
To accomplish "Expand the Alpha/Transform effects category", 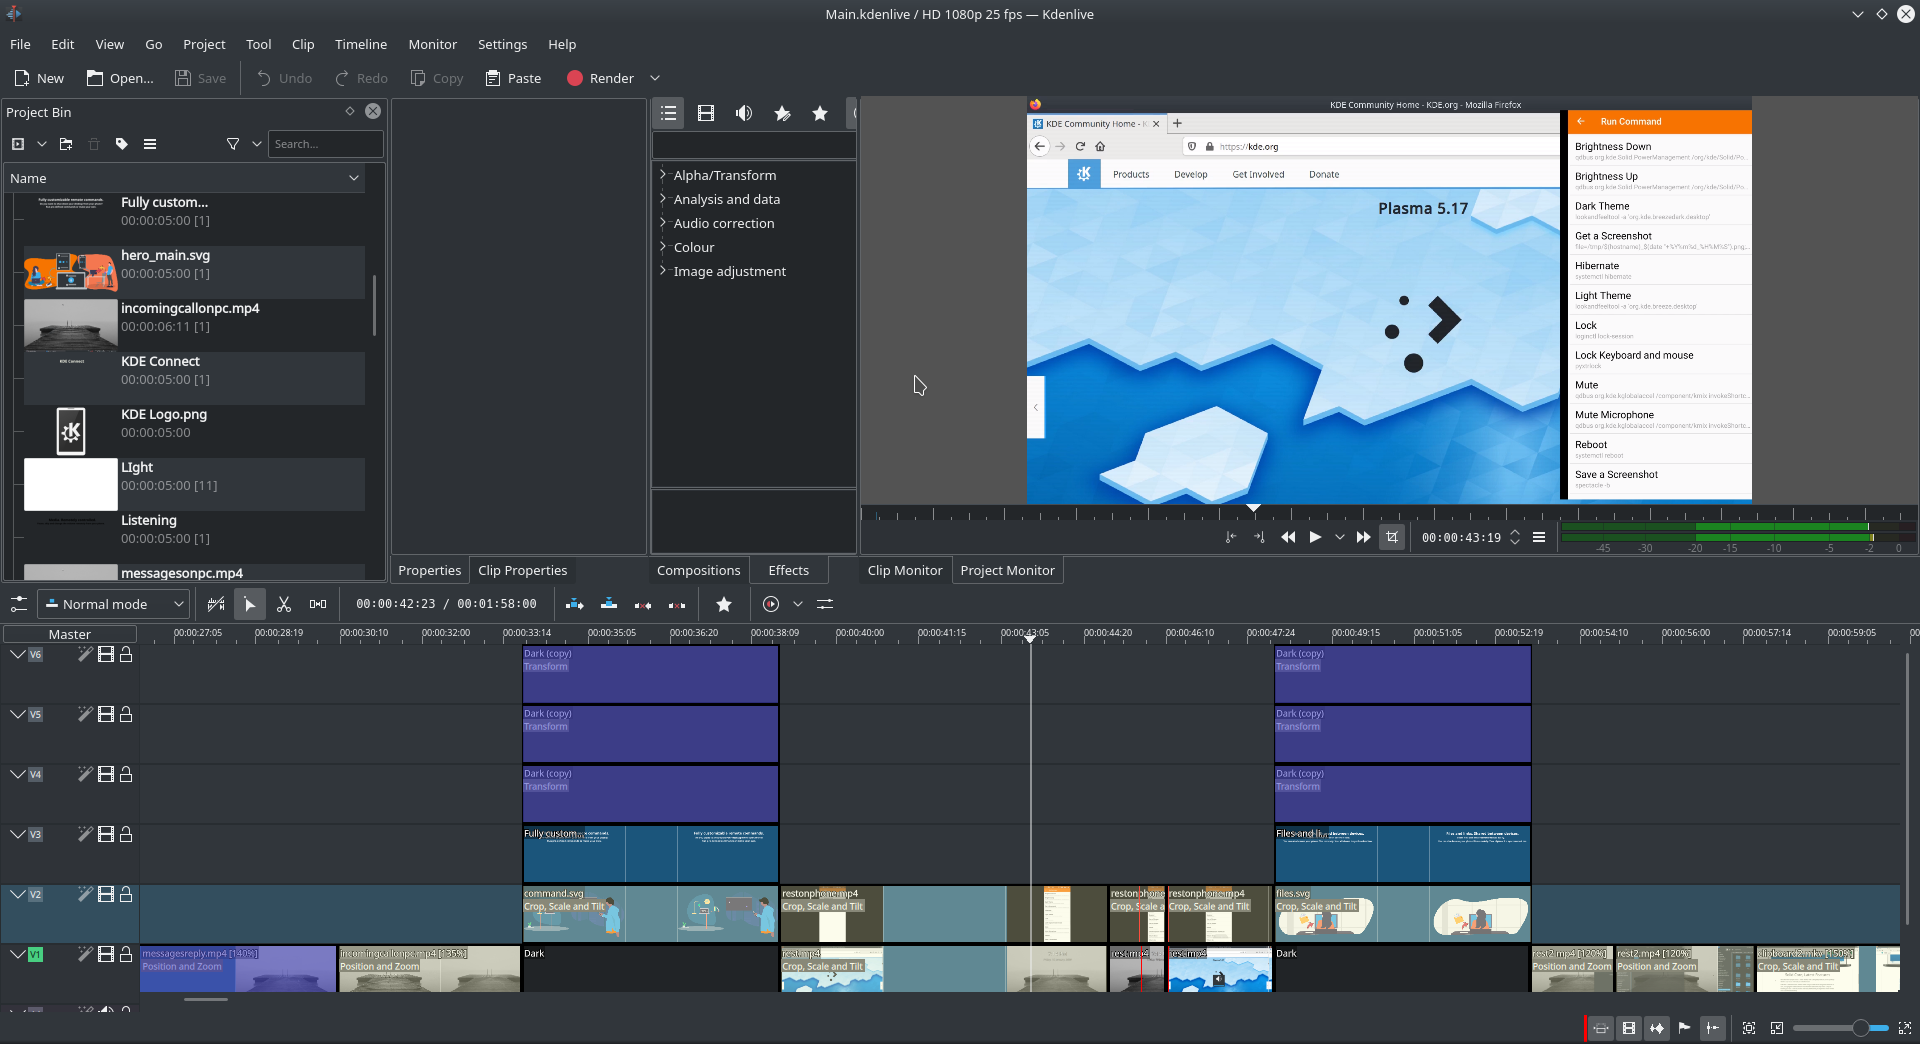I will click(x=663, y=174).
